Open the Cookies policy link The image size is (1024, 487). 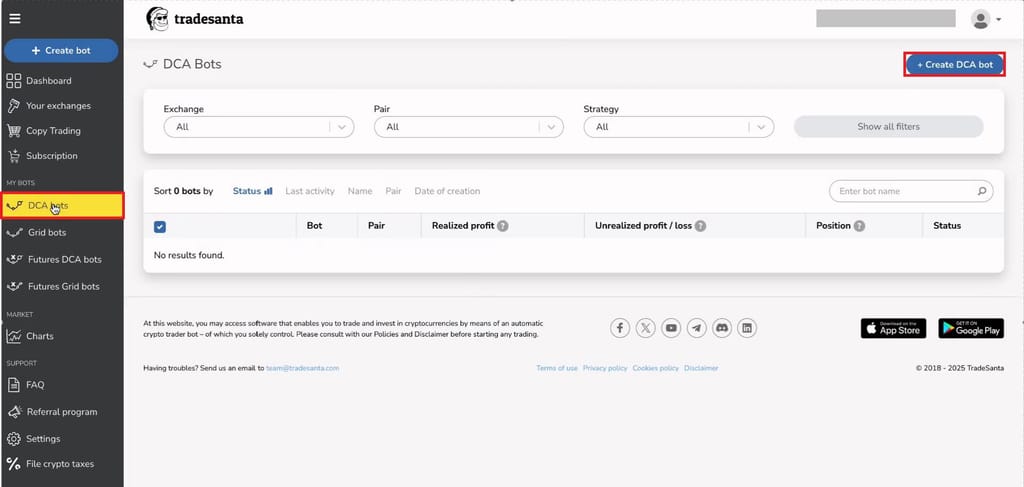(x=656, y=368)
